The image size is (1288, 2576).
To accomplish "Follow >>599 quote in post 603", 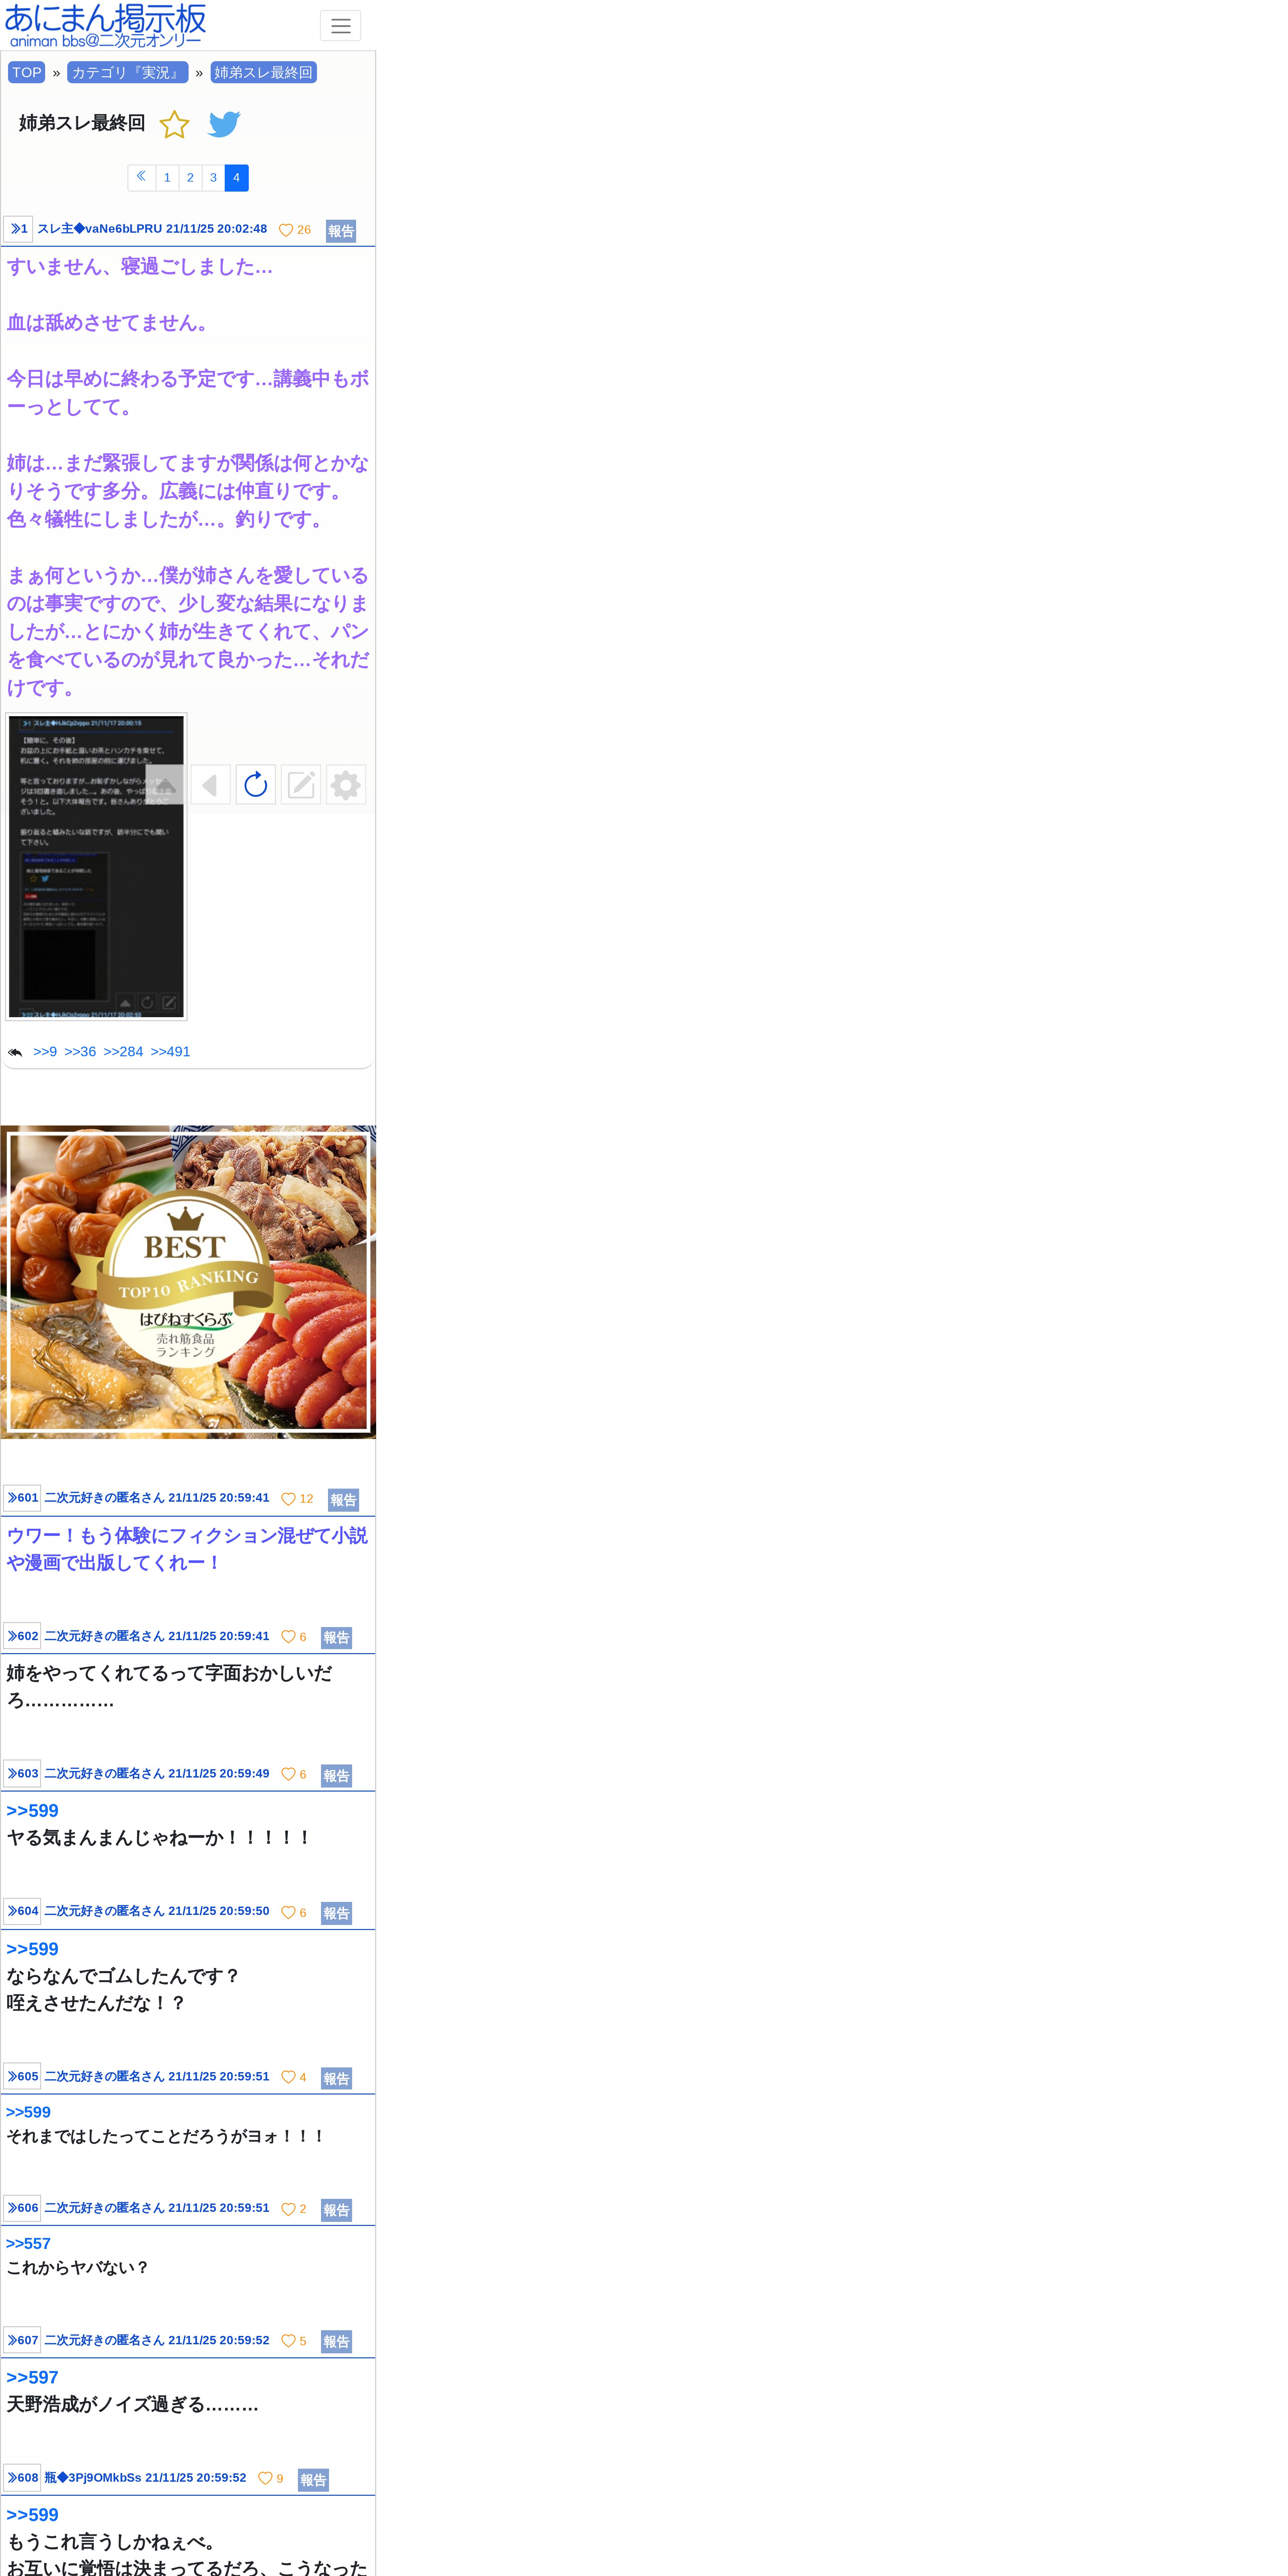I will [x=32, y=1811].
